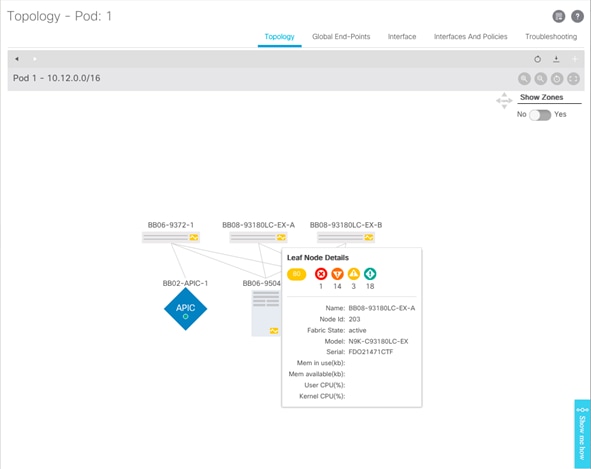Click the third round icon in Pod bar
The image size is (591, 469).
coord(557,78)
